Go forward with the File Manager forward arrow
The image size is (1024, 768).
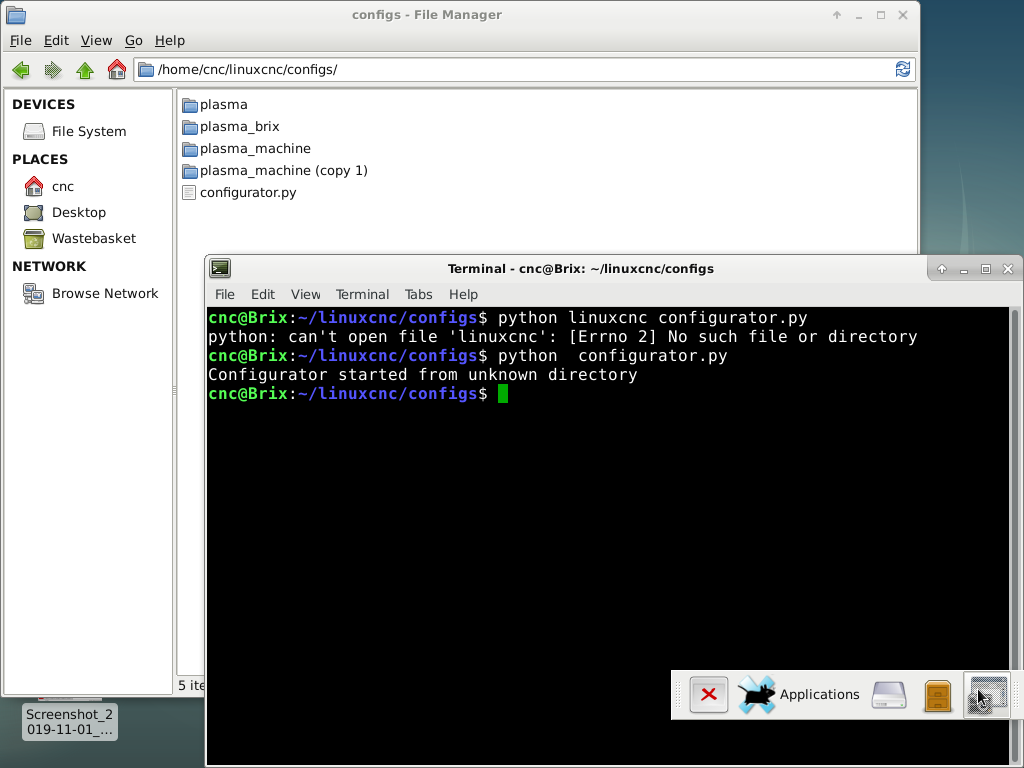tap(53, 70)
